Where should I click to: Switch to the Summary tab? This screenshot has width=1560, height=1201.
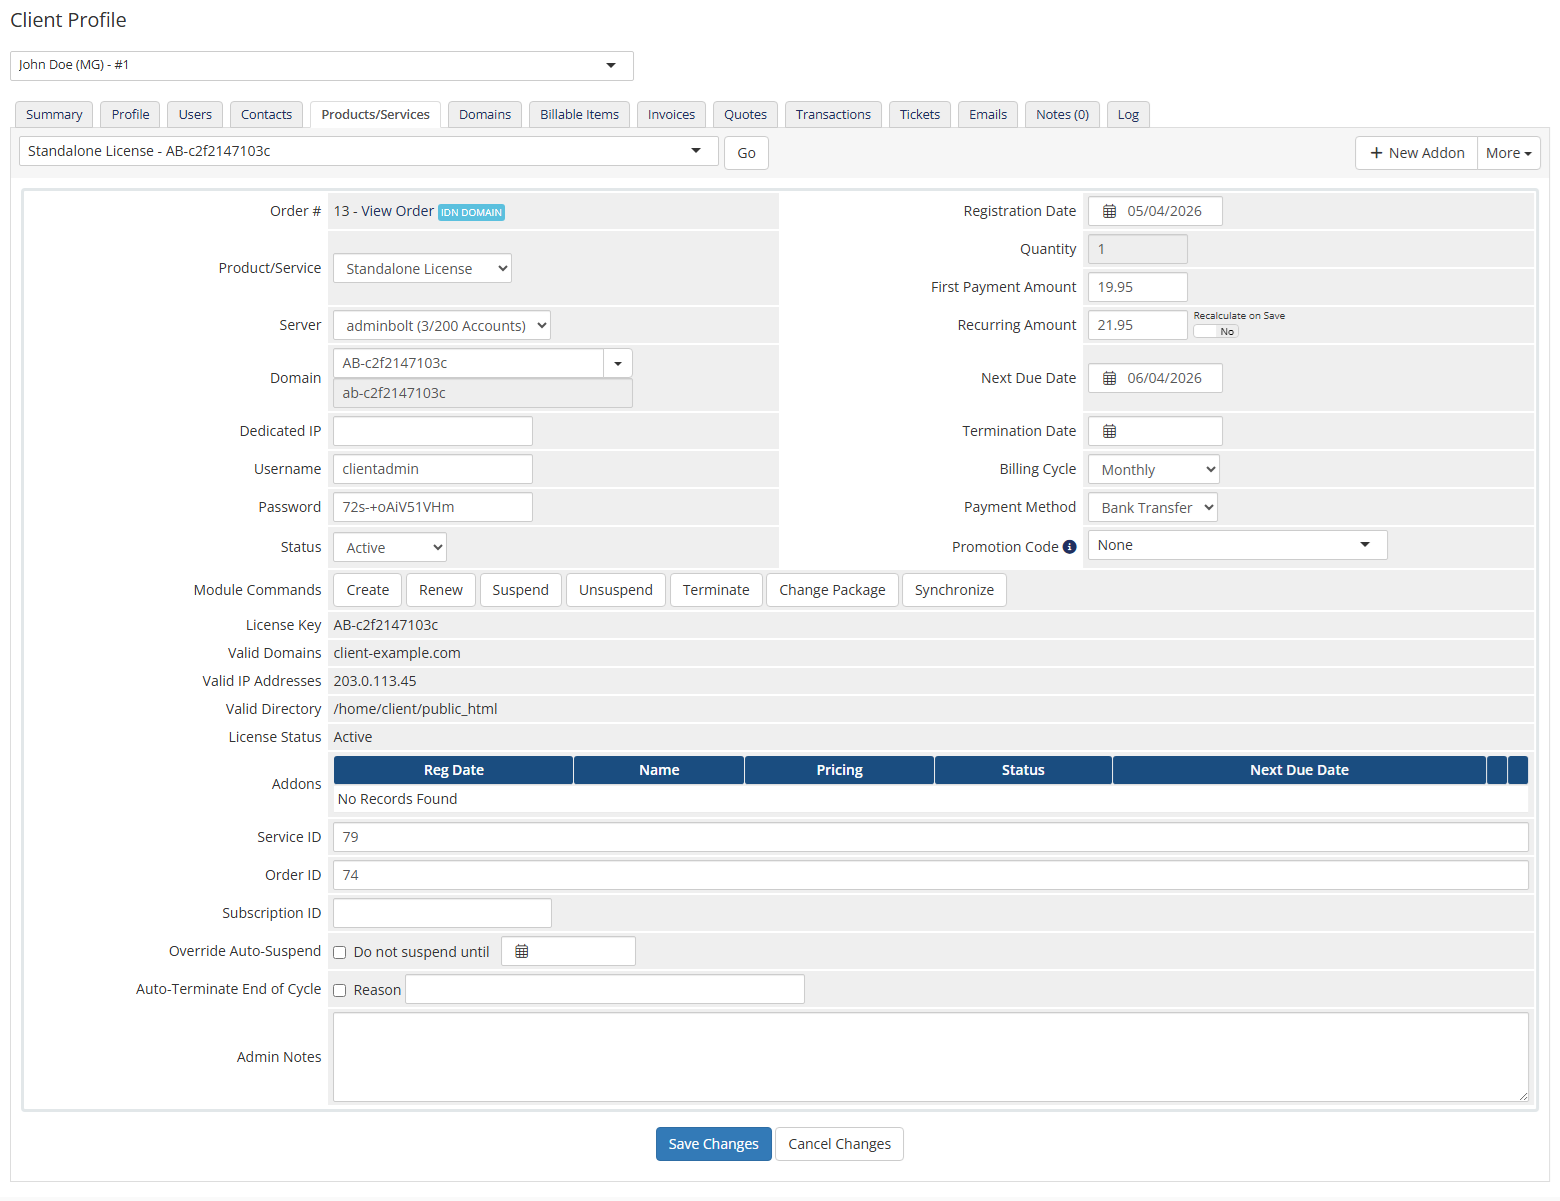tap(54, 114)
